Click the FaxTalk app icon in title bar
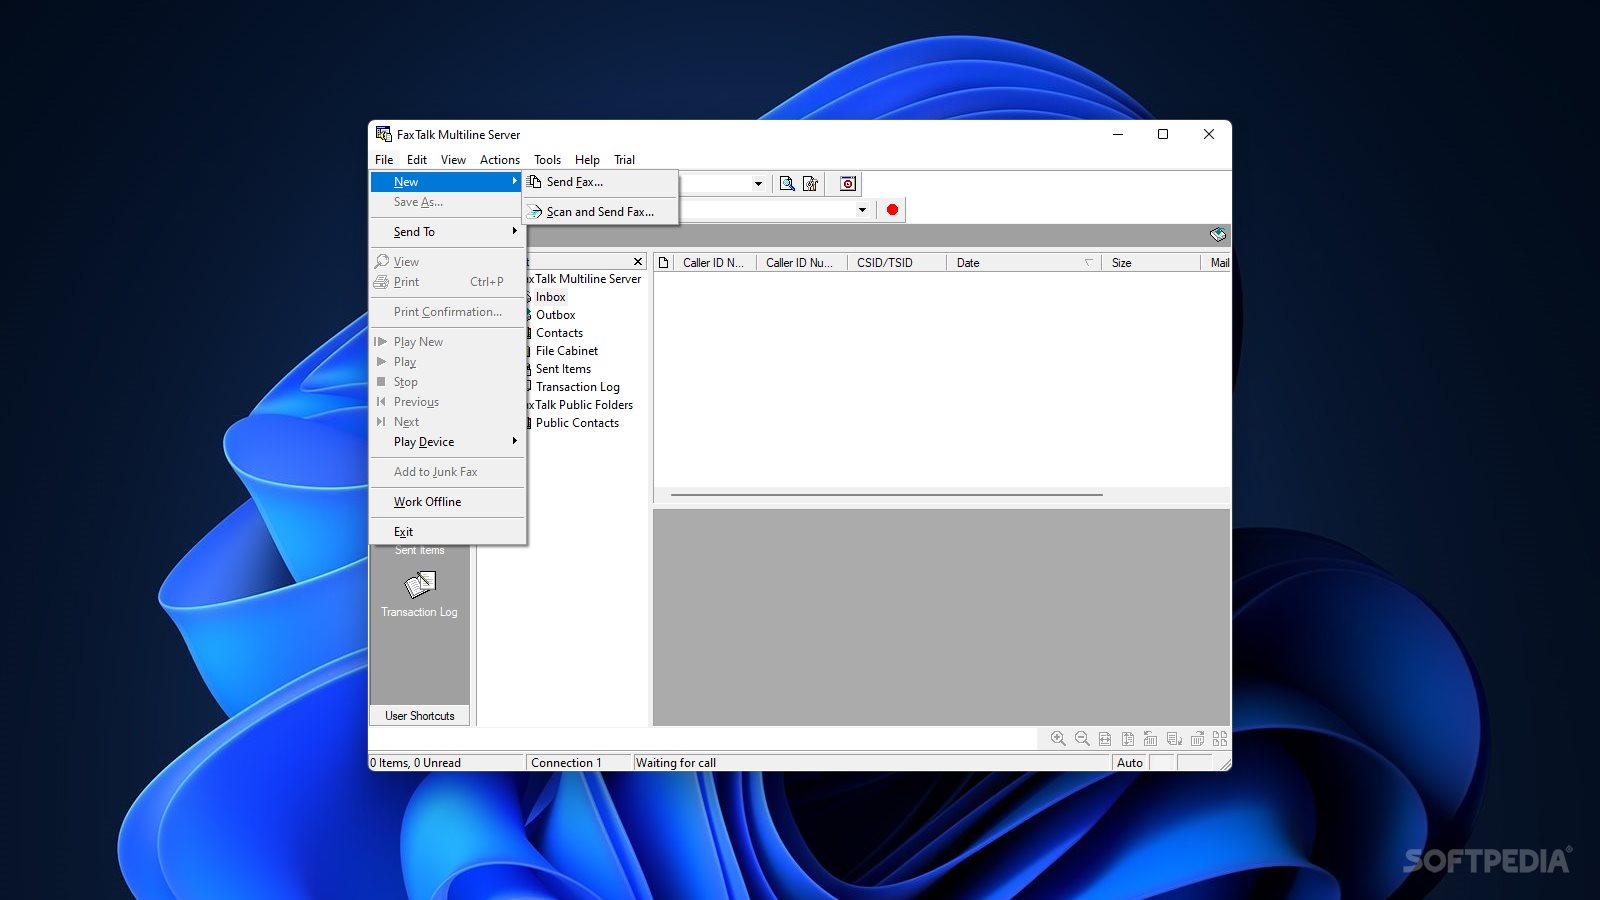 pyautogui.click(x=383, y=134)
